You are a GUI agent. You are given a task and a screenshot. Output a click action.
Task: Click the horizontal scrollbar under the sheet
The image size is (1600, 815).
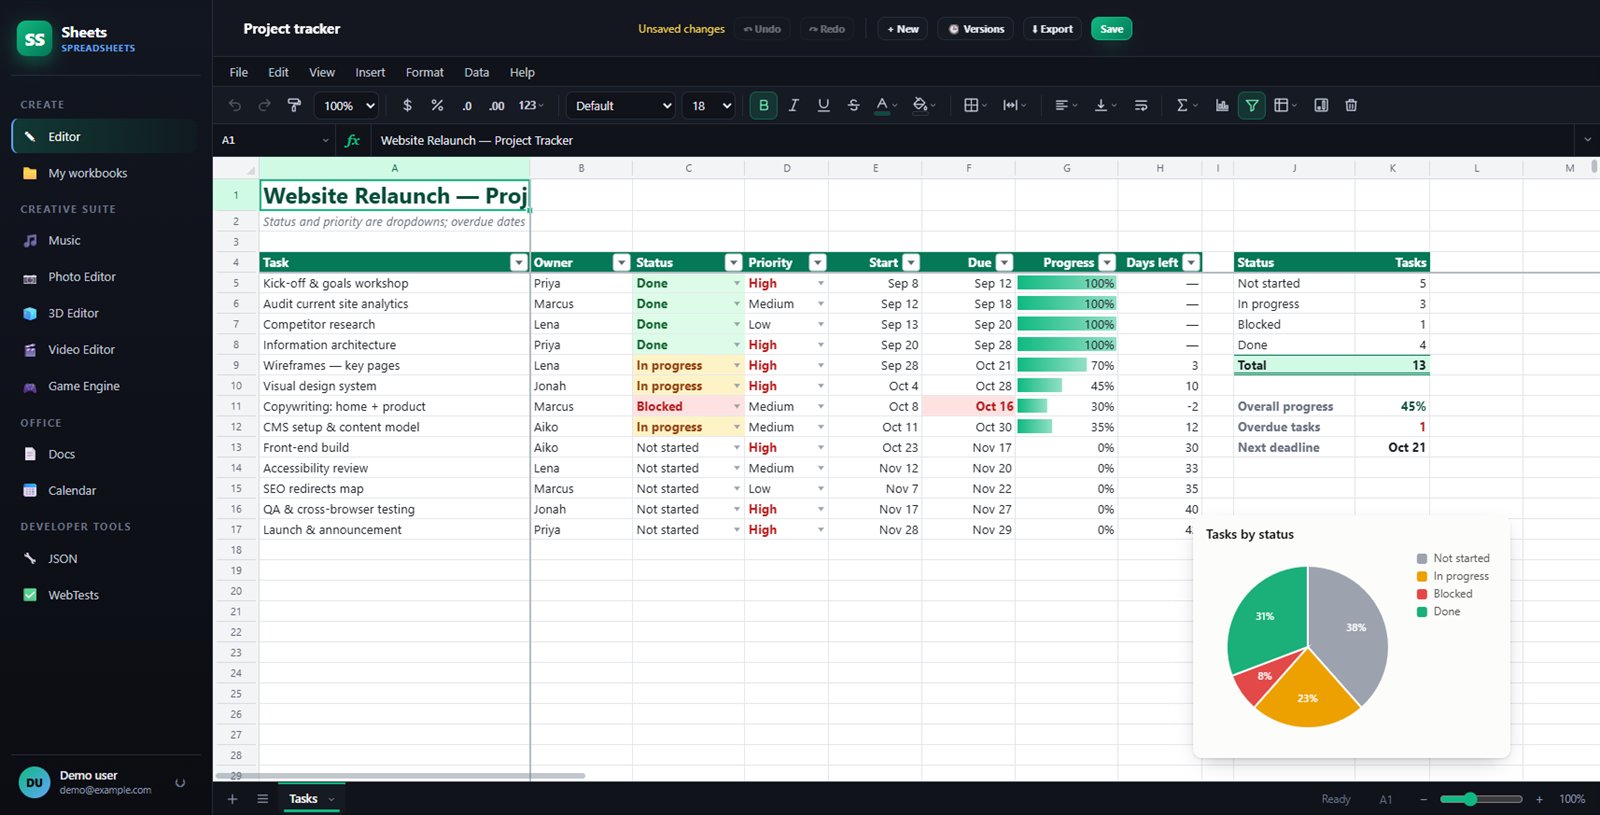tap(400, 775)
